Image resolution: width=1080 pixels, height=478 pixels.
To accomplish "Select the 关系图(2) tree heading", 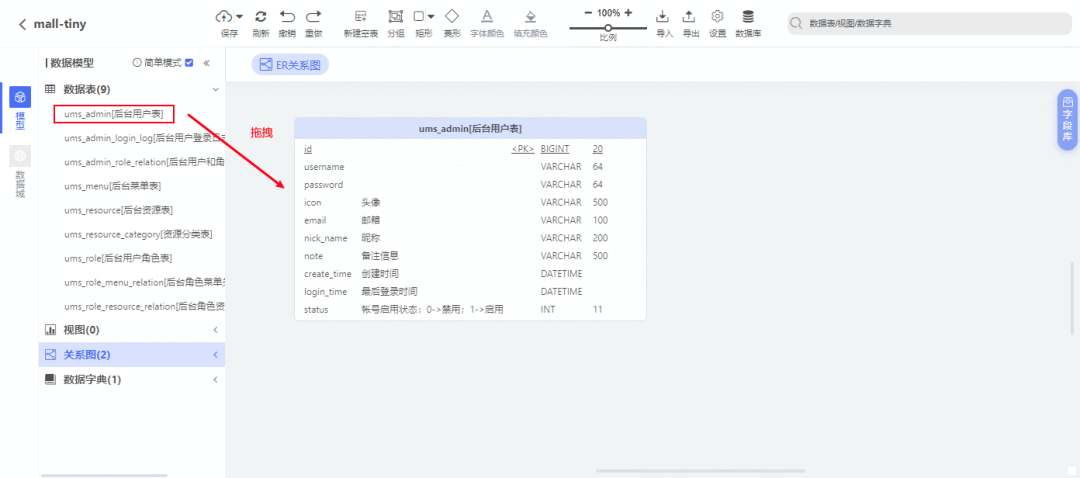I will 87,355.
